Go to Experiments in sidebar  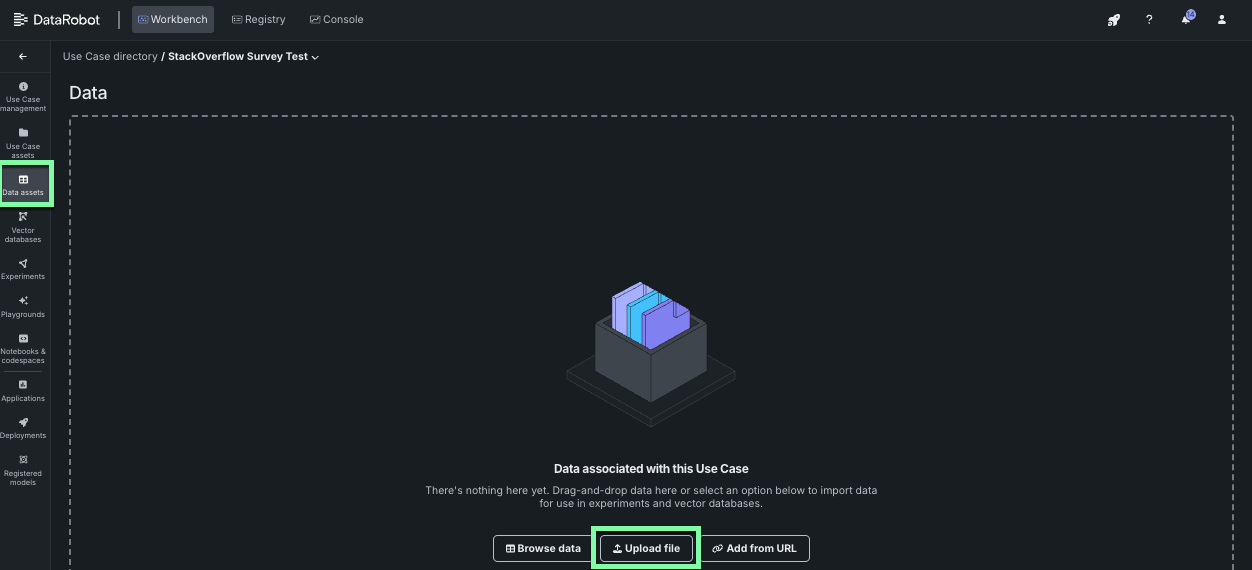tap(23, 268)
